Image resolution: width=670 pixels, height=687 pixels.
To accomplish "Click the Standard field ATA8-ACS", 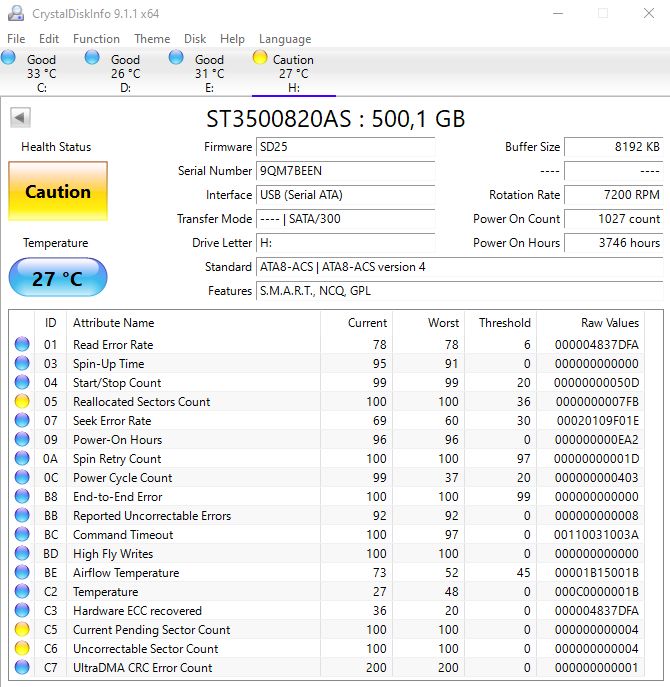I will pos(460,267).
